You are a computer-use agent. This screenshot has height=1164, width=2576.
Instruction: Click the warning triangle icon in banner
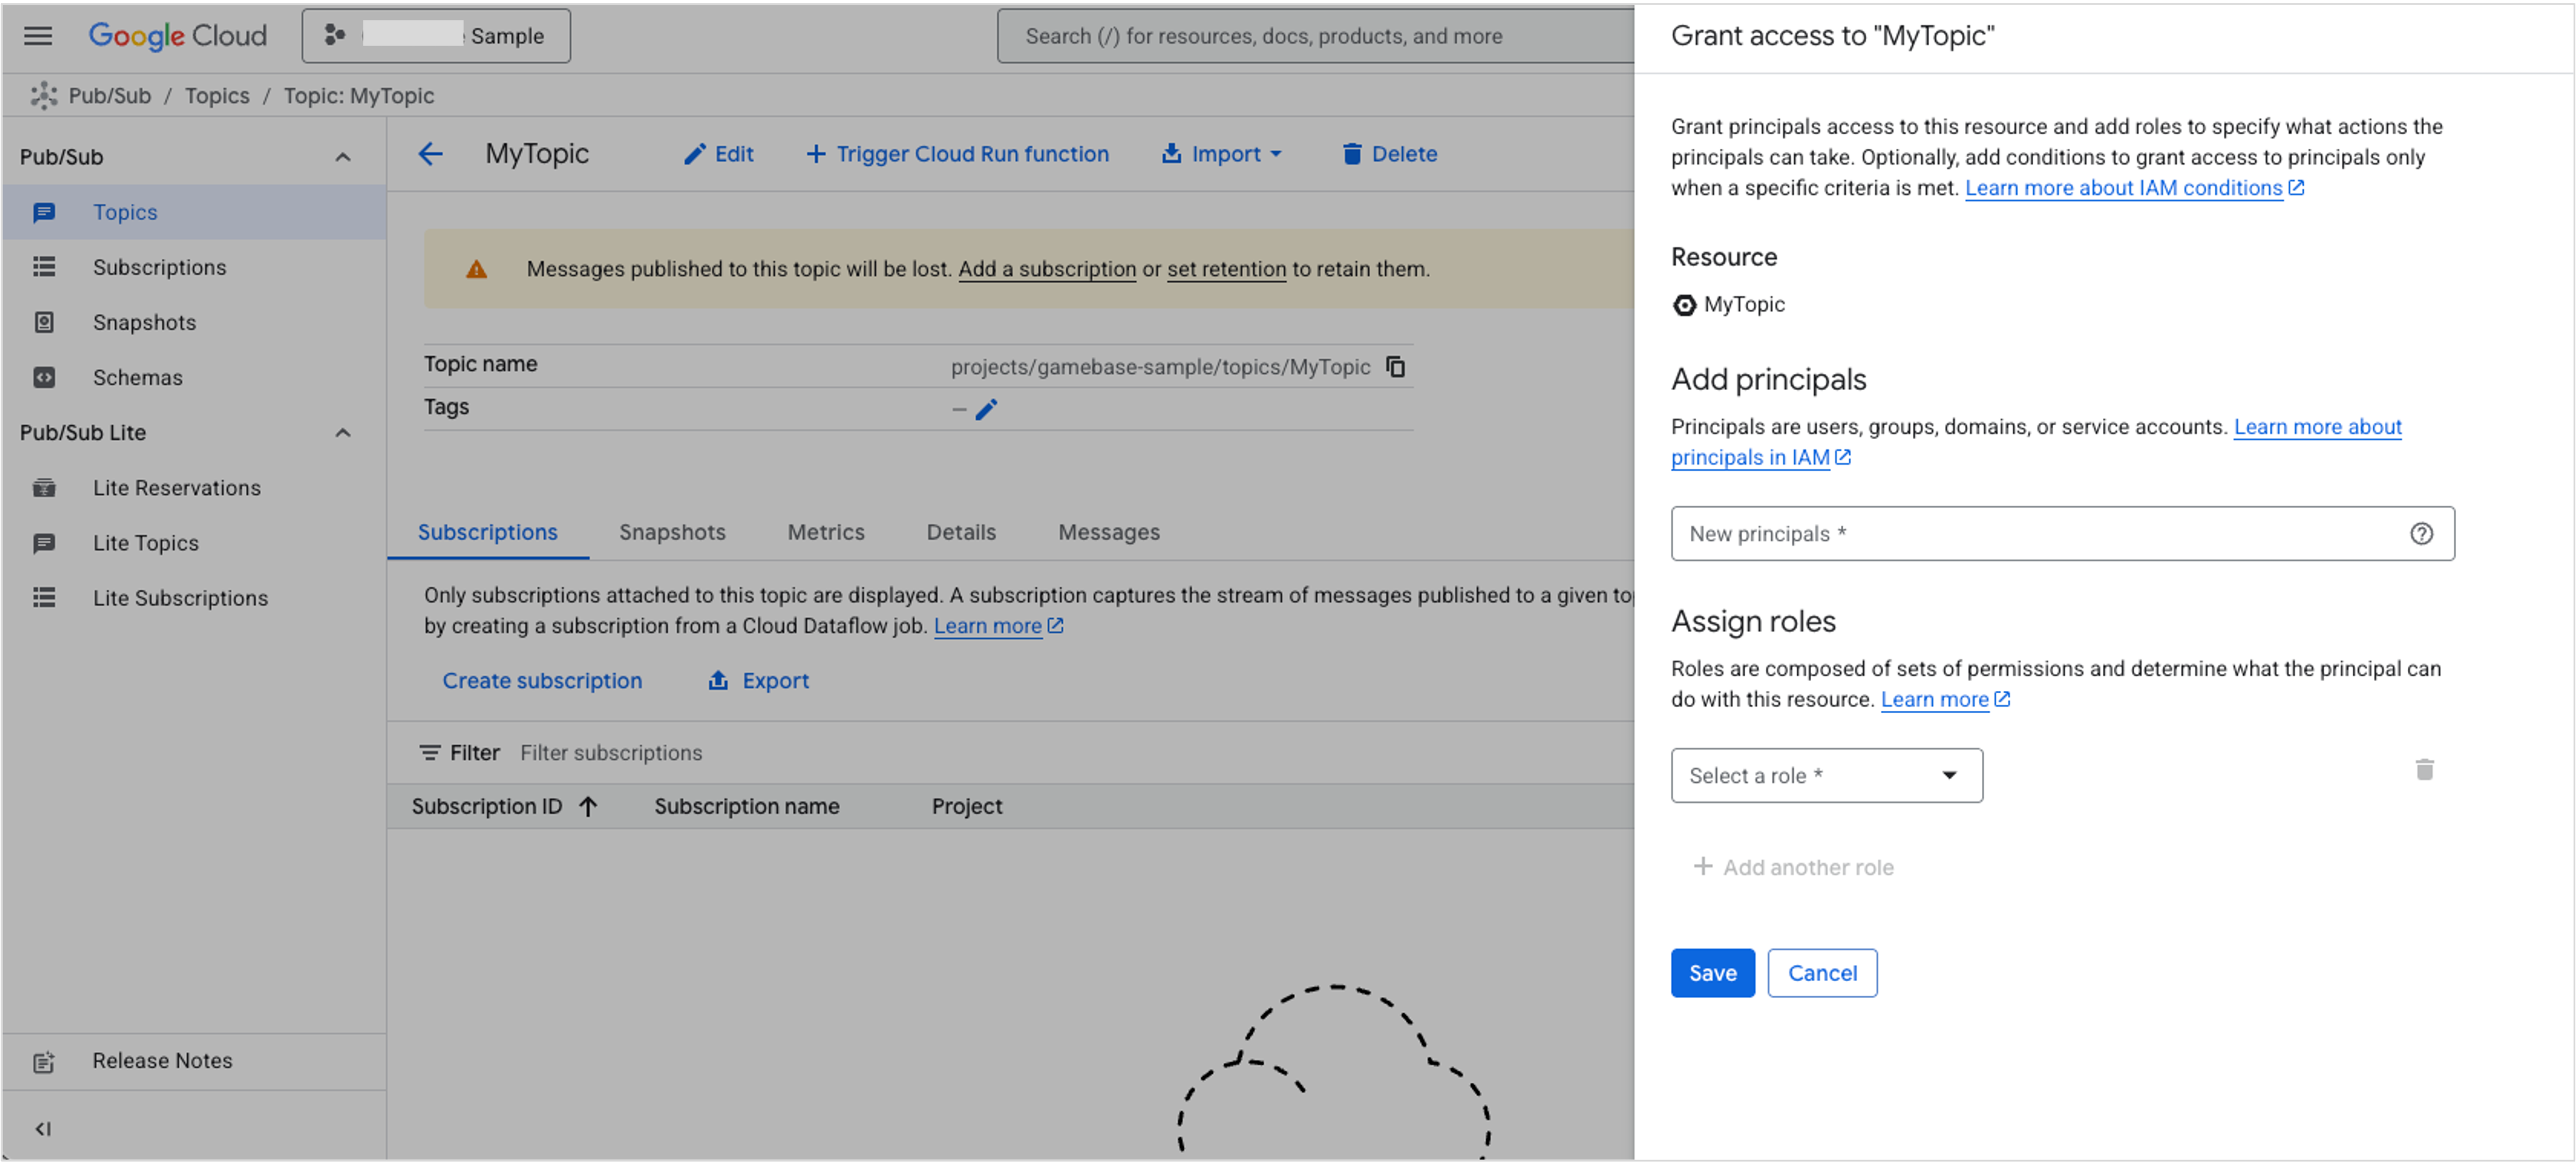pos(476,269)
